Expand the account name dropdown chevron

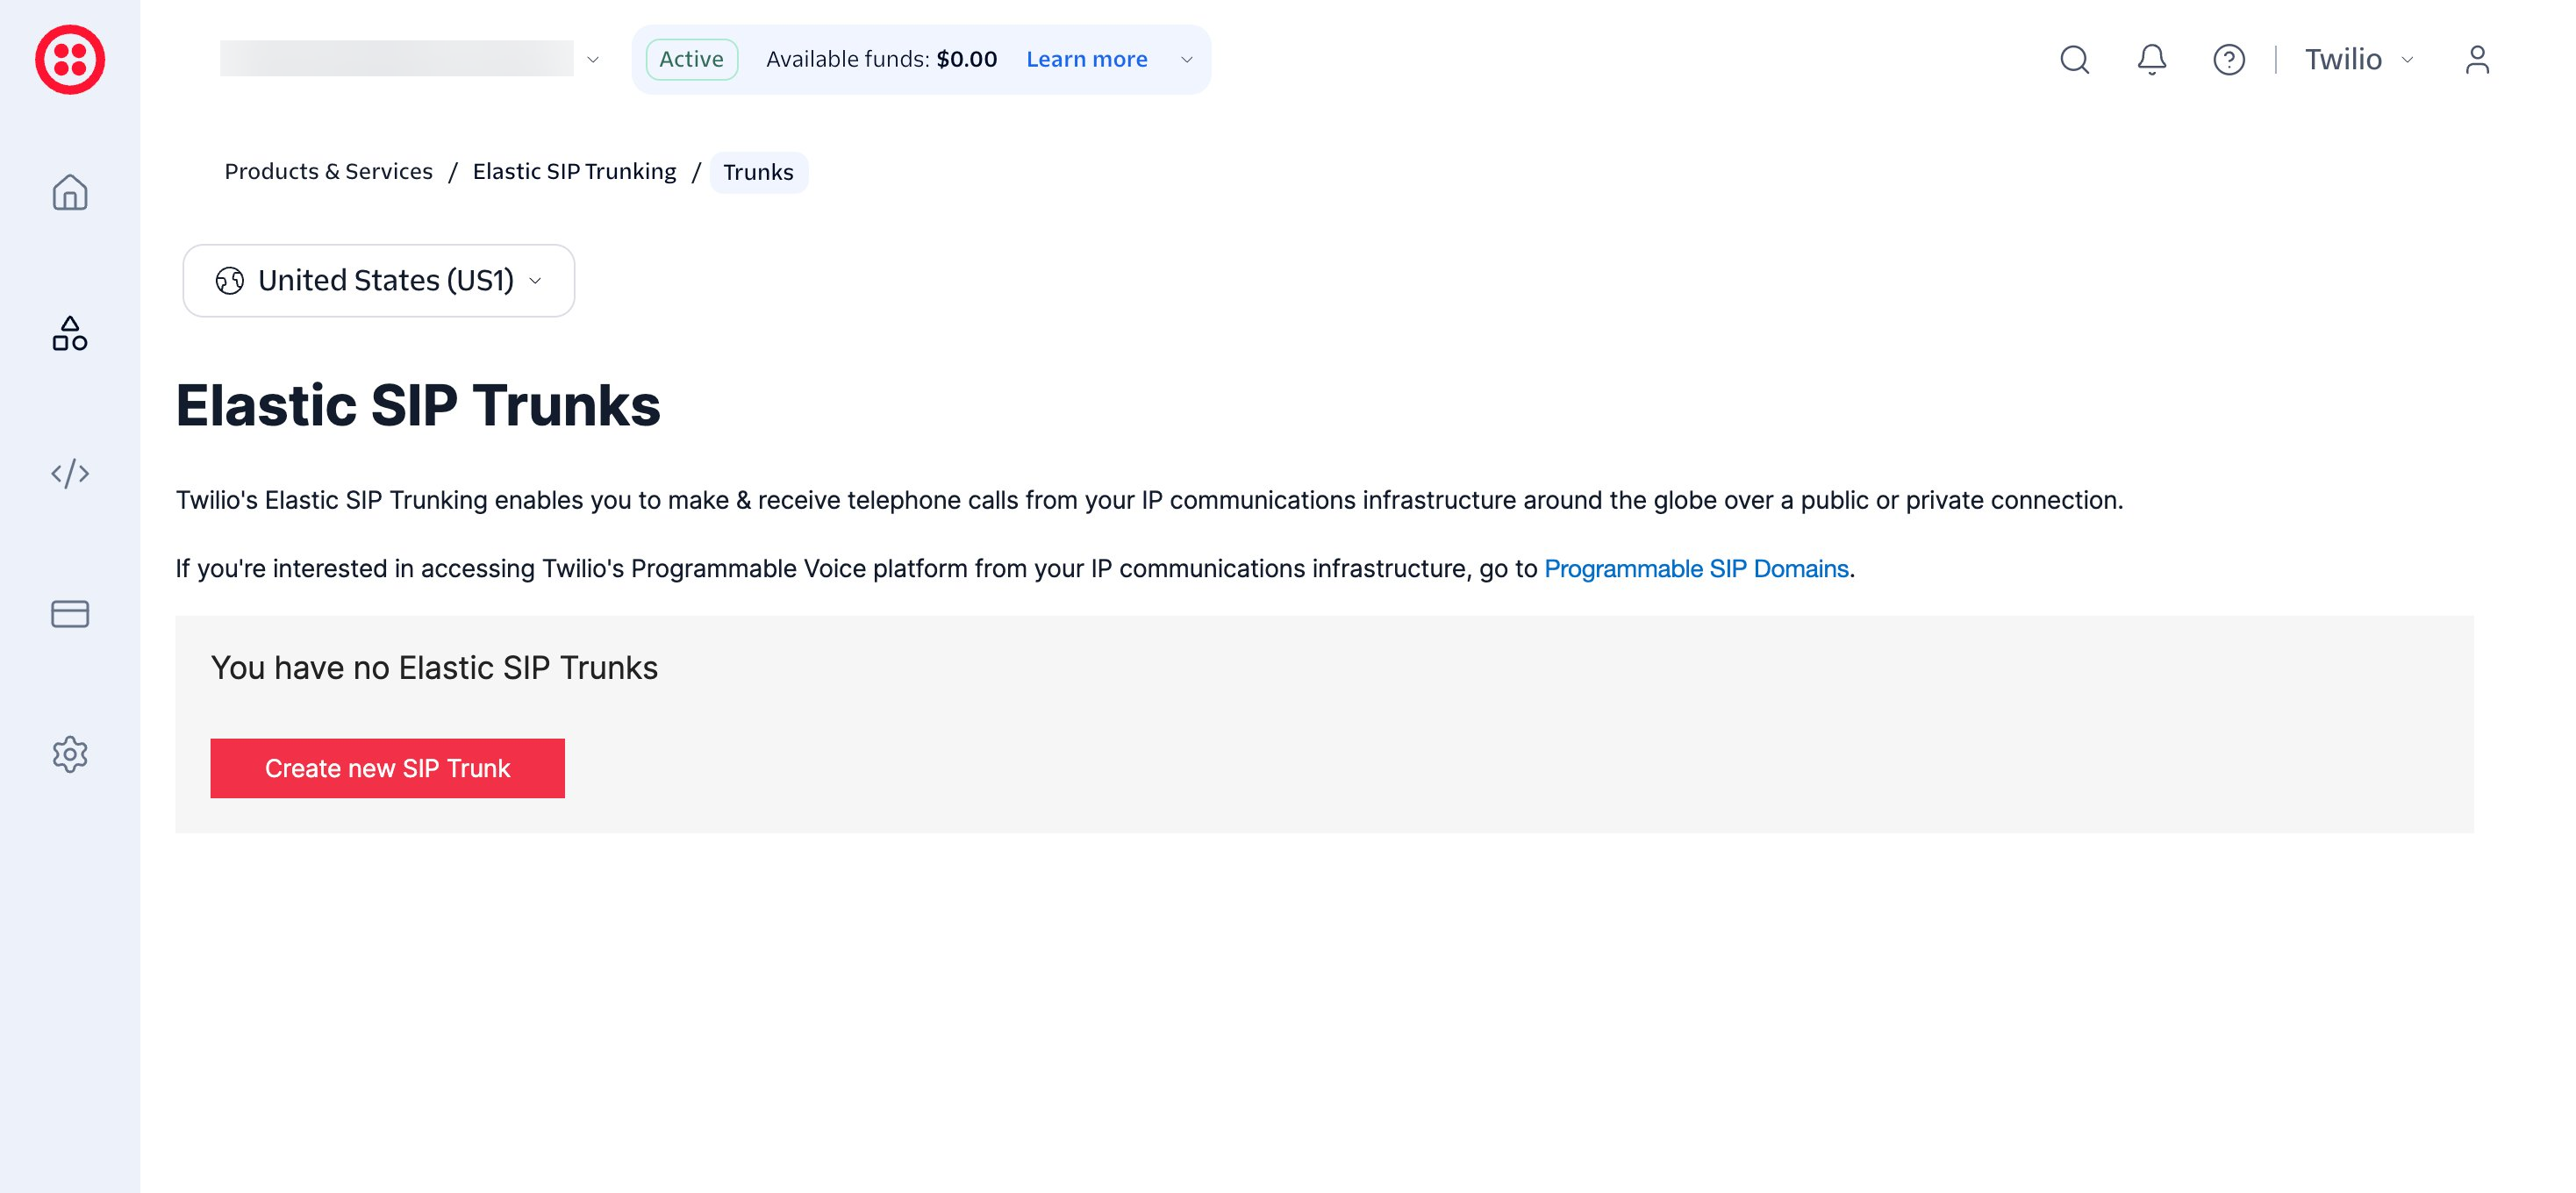(x=592, y=59)
